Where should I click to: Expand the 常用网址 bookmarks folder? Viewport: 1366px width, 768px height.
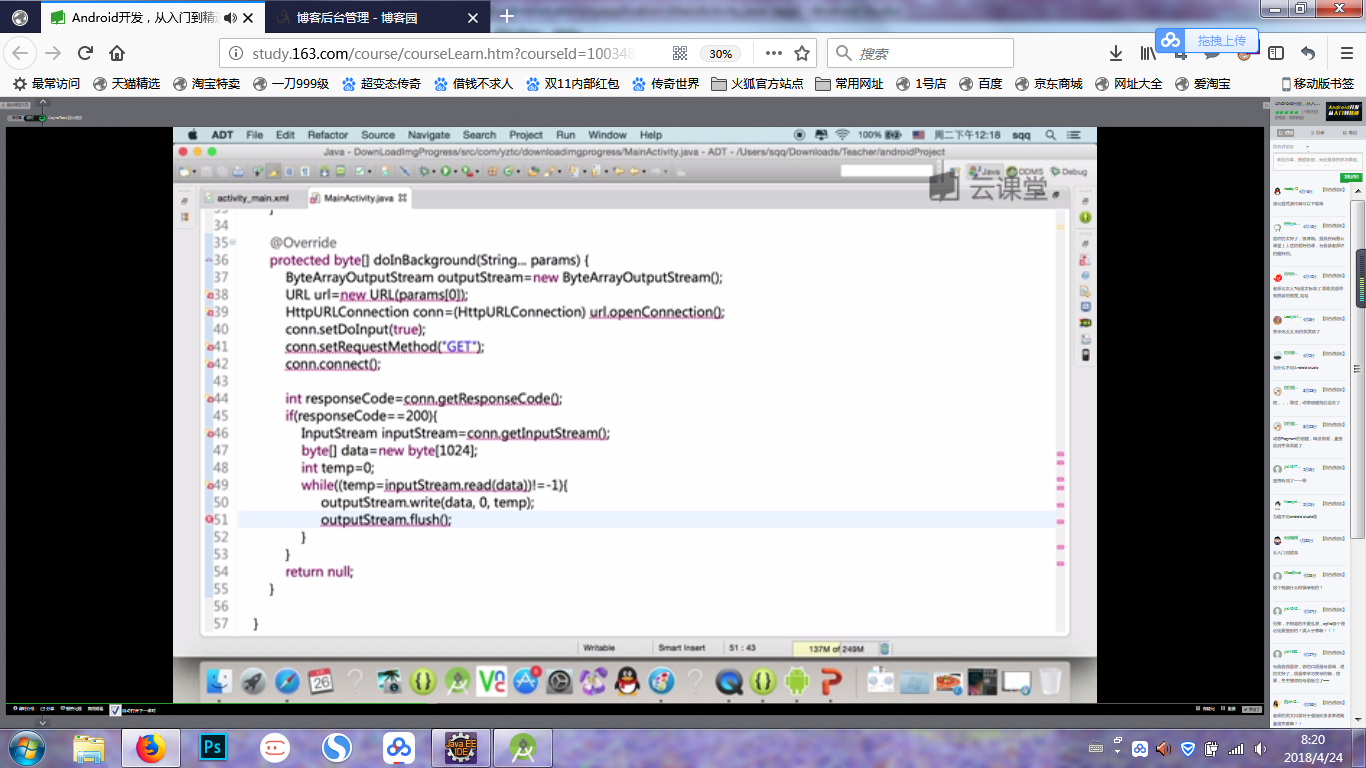click(849, 84)
